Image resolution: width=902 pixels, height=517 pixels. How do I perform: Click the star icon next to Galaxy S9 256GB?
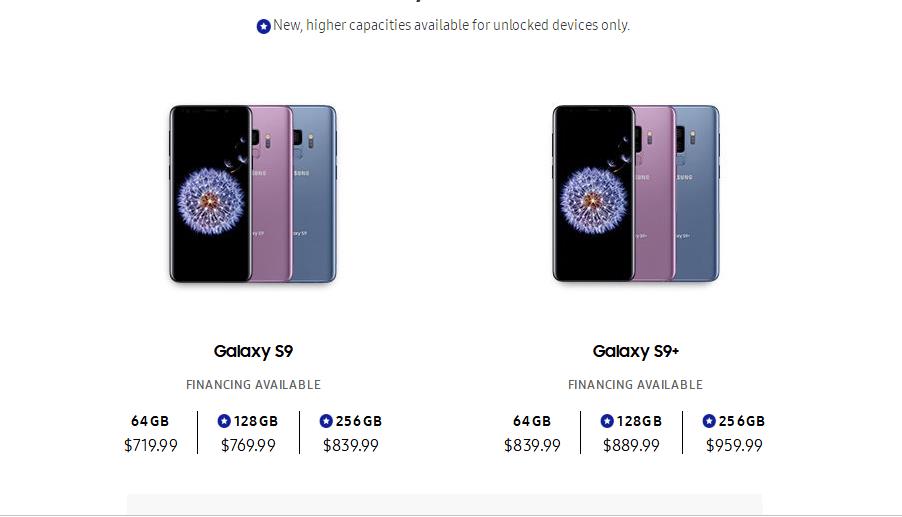326,421
